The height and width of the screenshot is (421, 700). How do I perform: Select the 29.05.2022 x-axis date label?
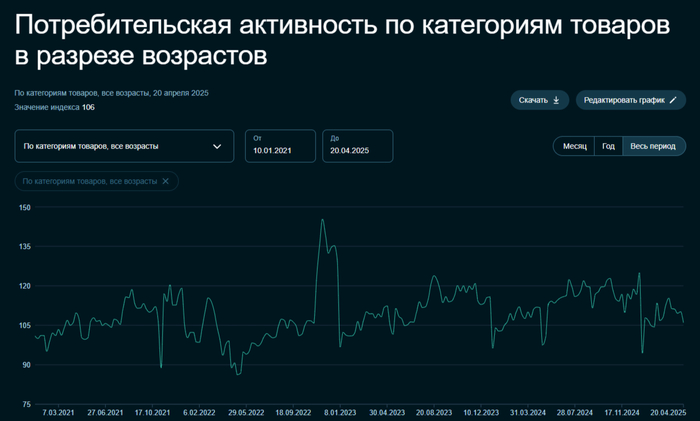[246, 412]
